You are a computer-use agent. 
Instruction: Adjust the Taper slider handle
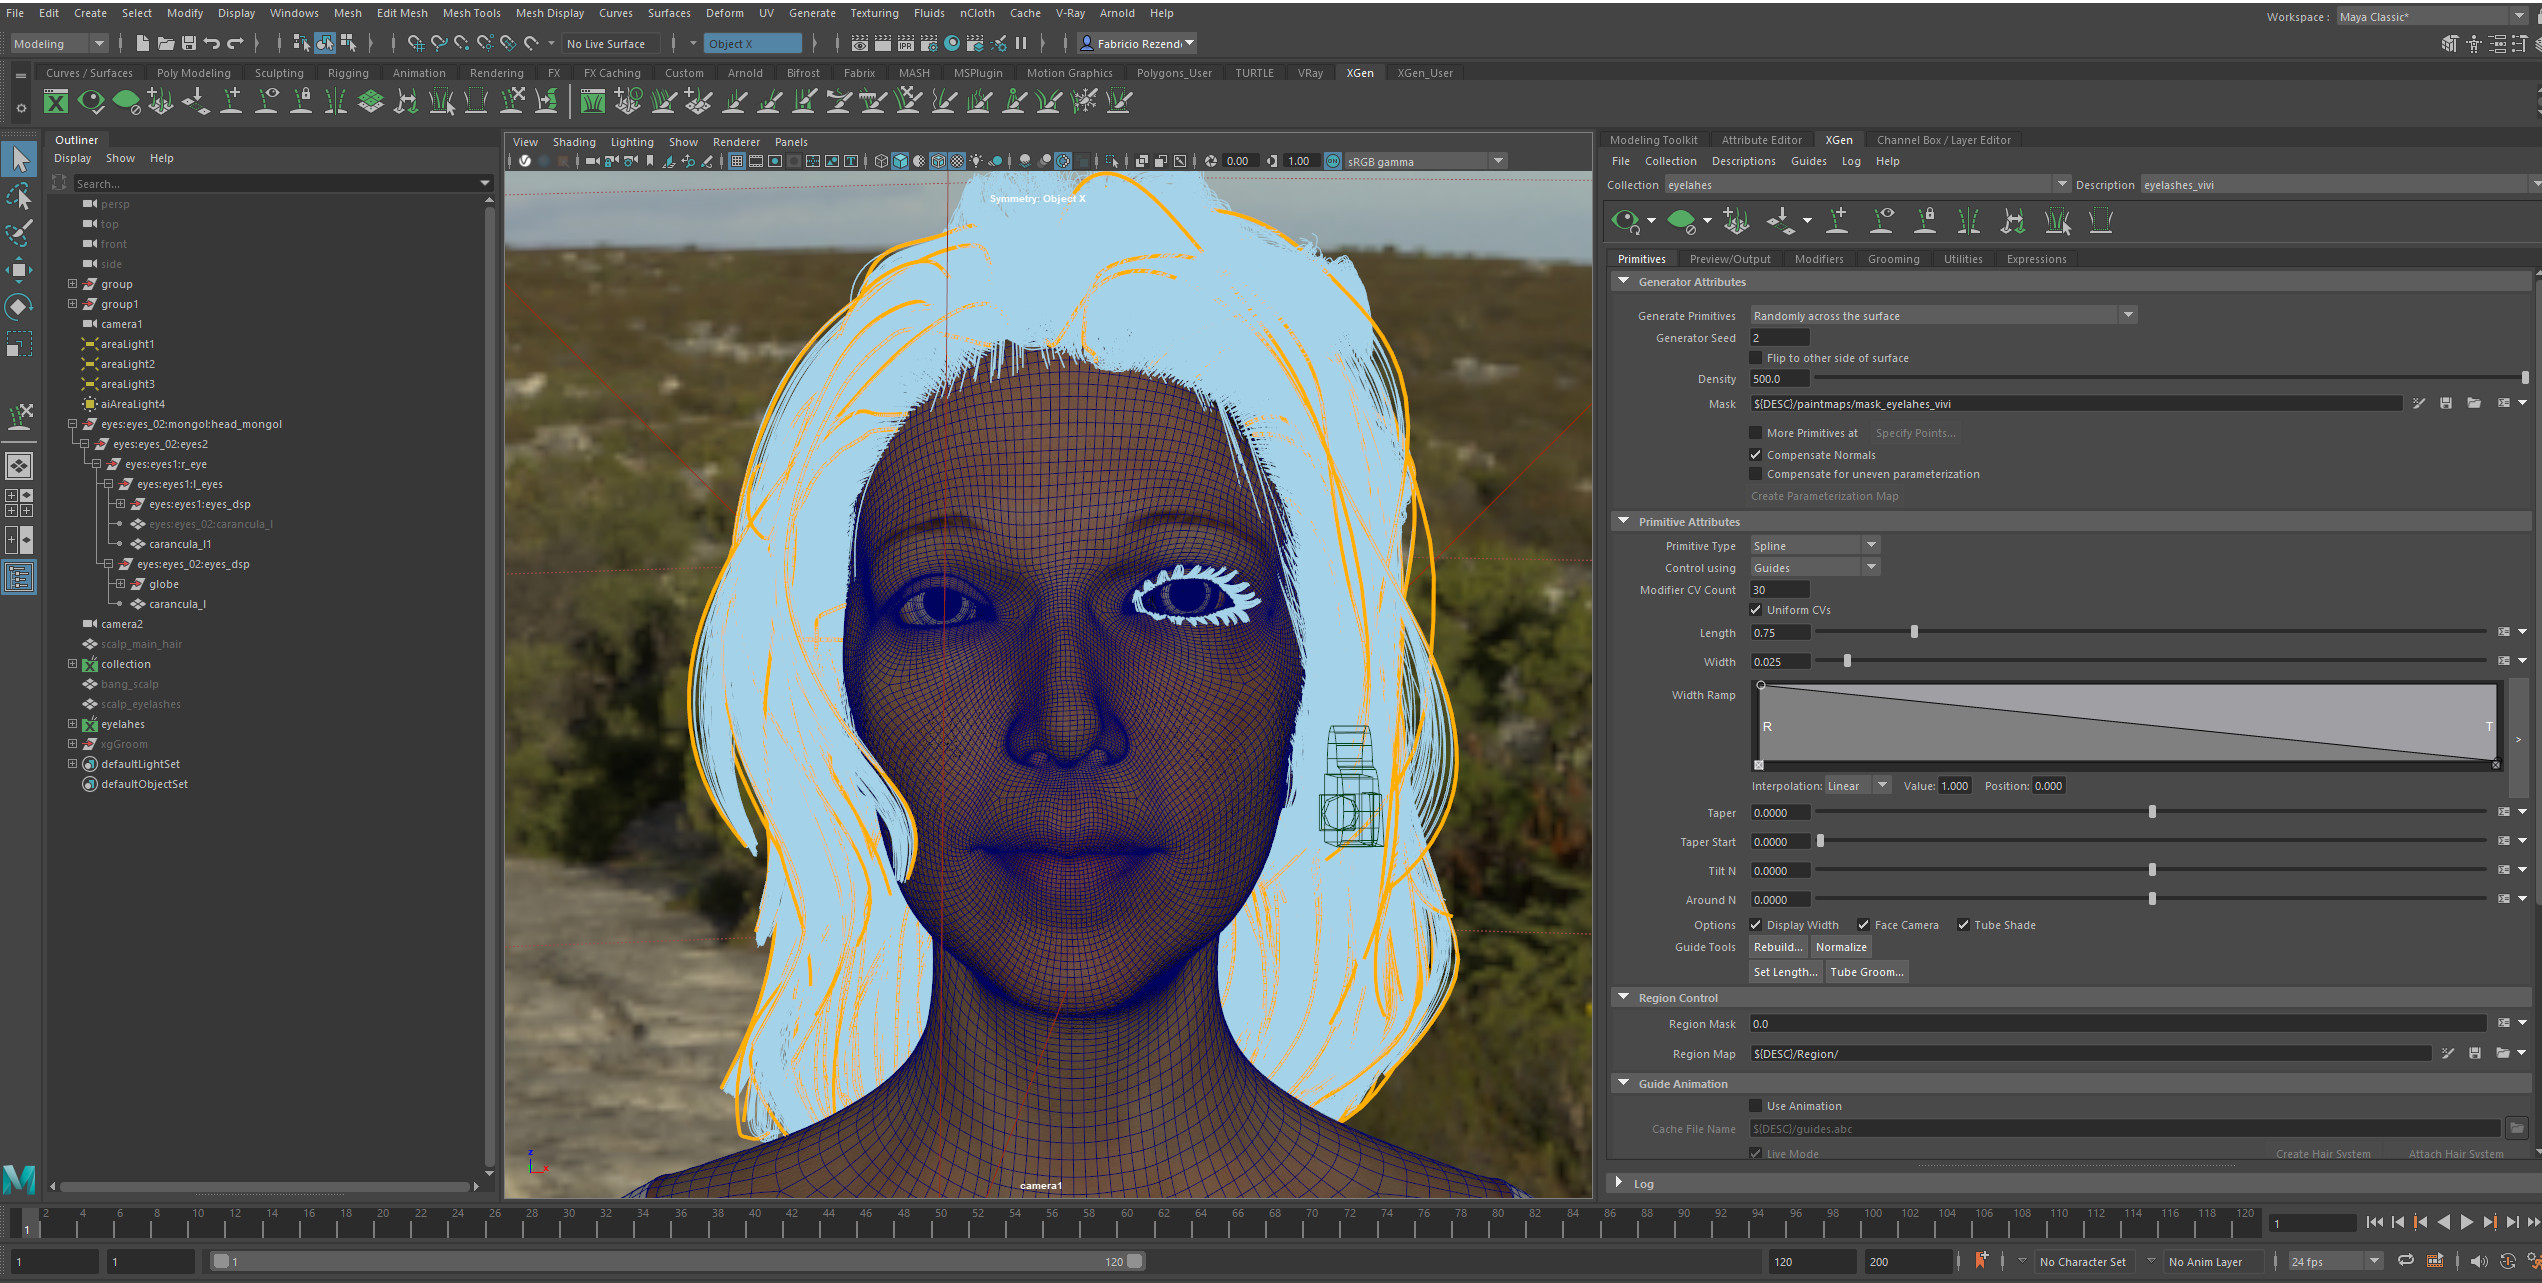2152,812
